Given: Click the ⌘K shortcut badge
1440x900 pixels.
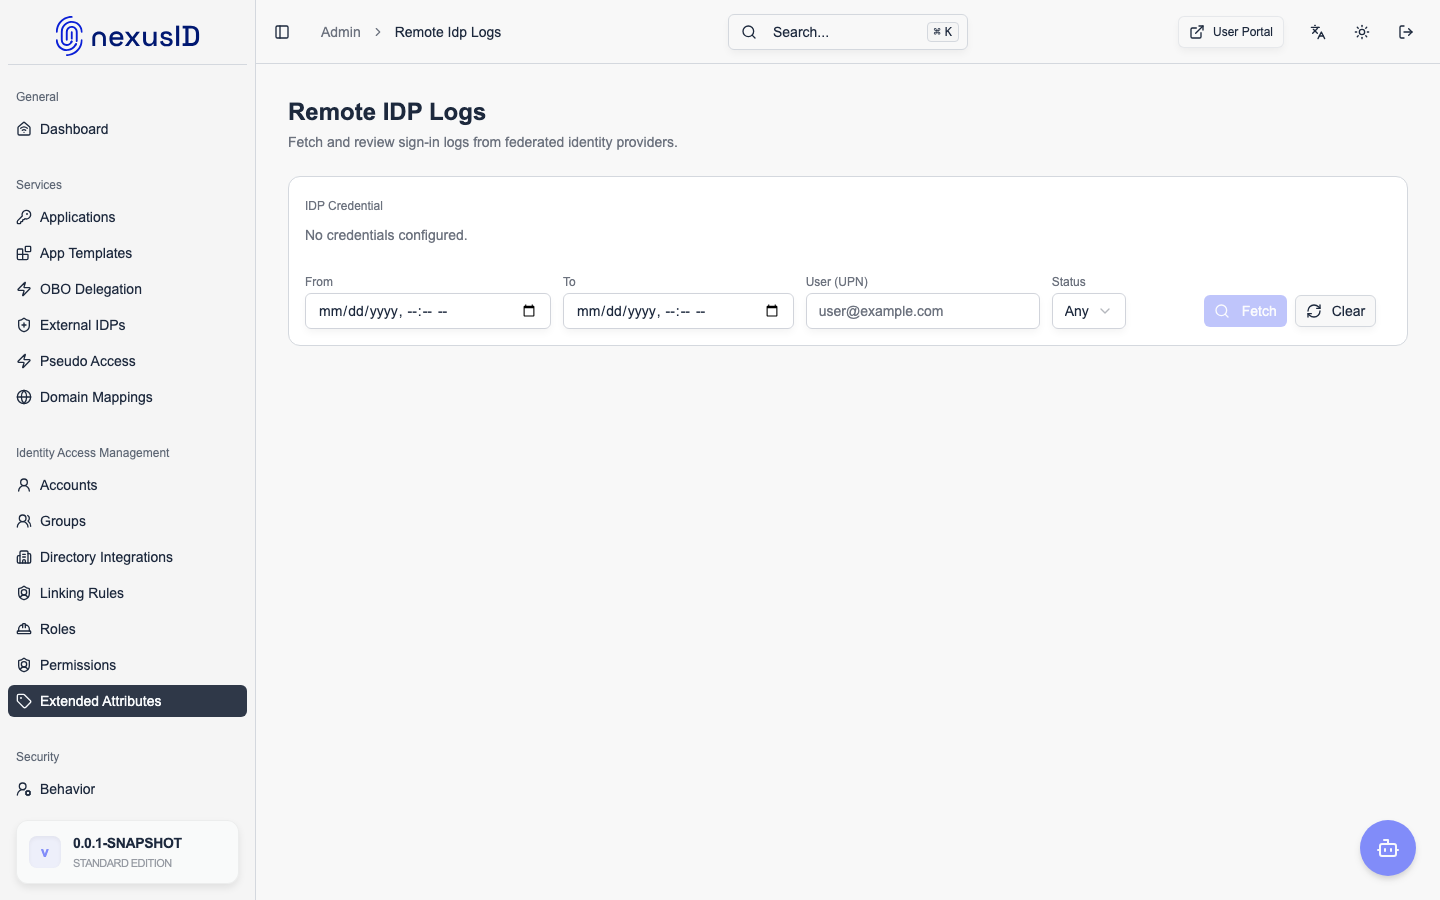Looking at the screenshot, I should (942, 32).
